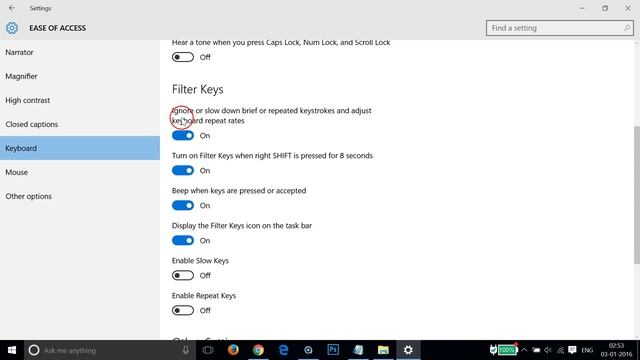Open Action Center notifications icon
The height and width of the screenshot is (360, 640).
[572, 350]
